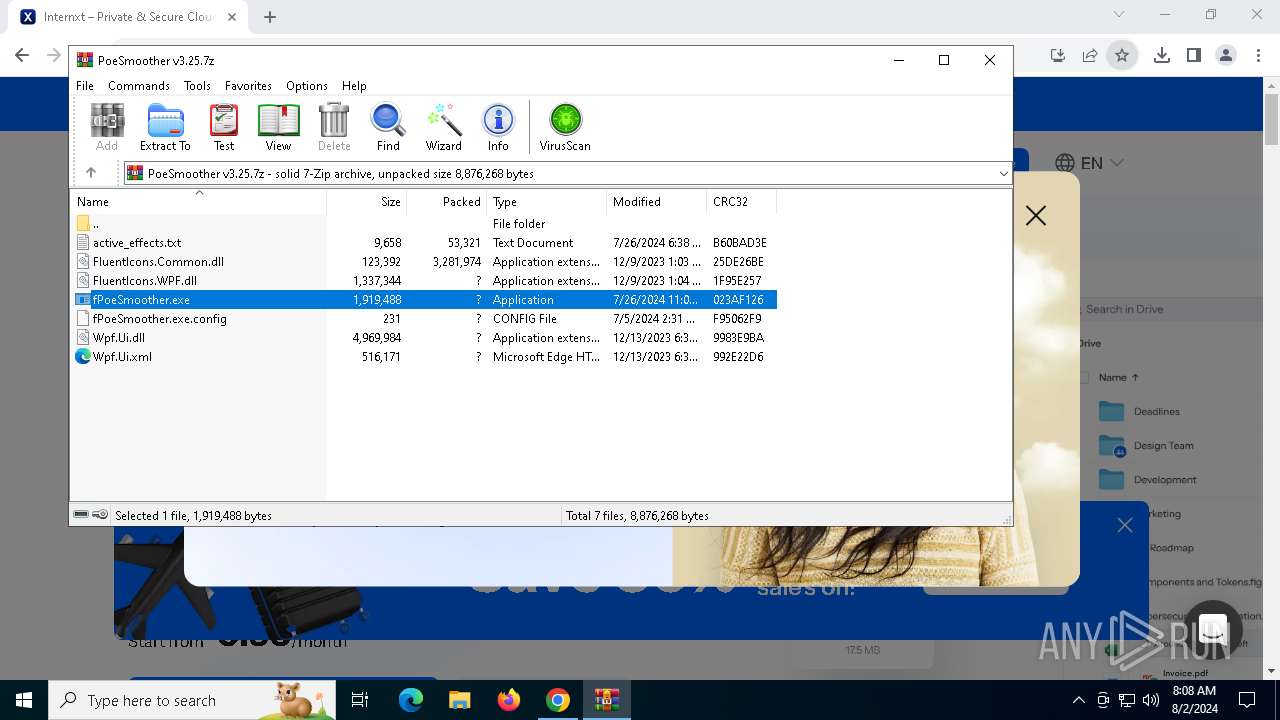Close the browser popup with X button
The image size is (1280, 720).
[x=1036, y=215]
